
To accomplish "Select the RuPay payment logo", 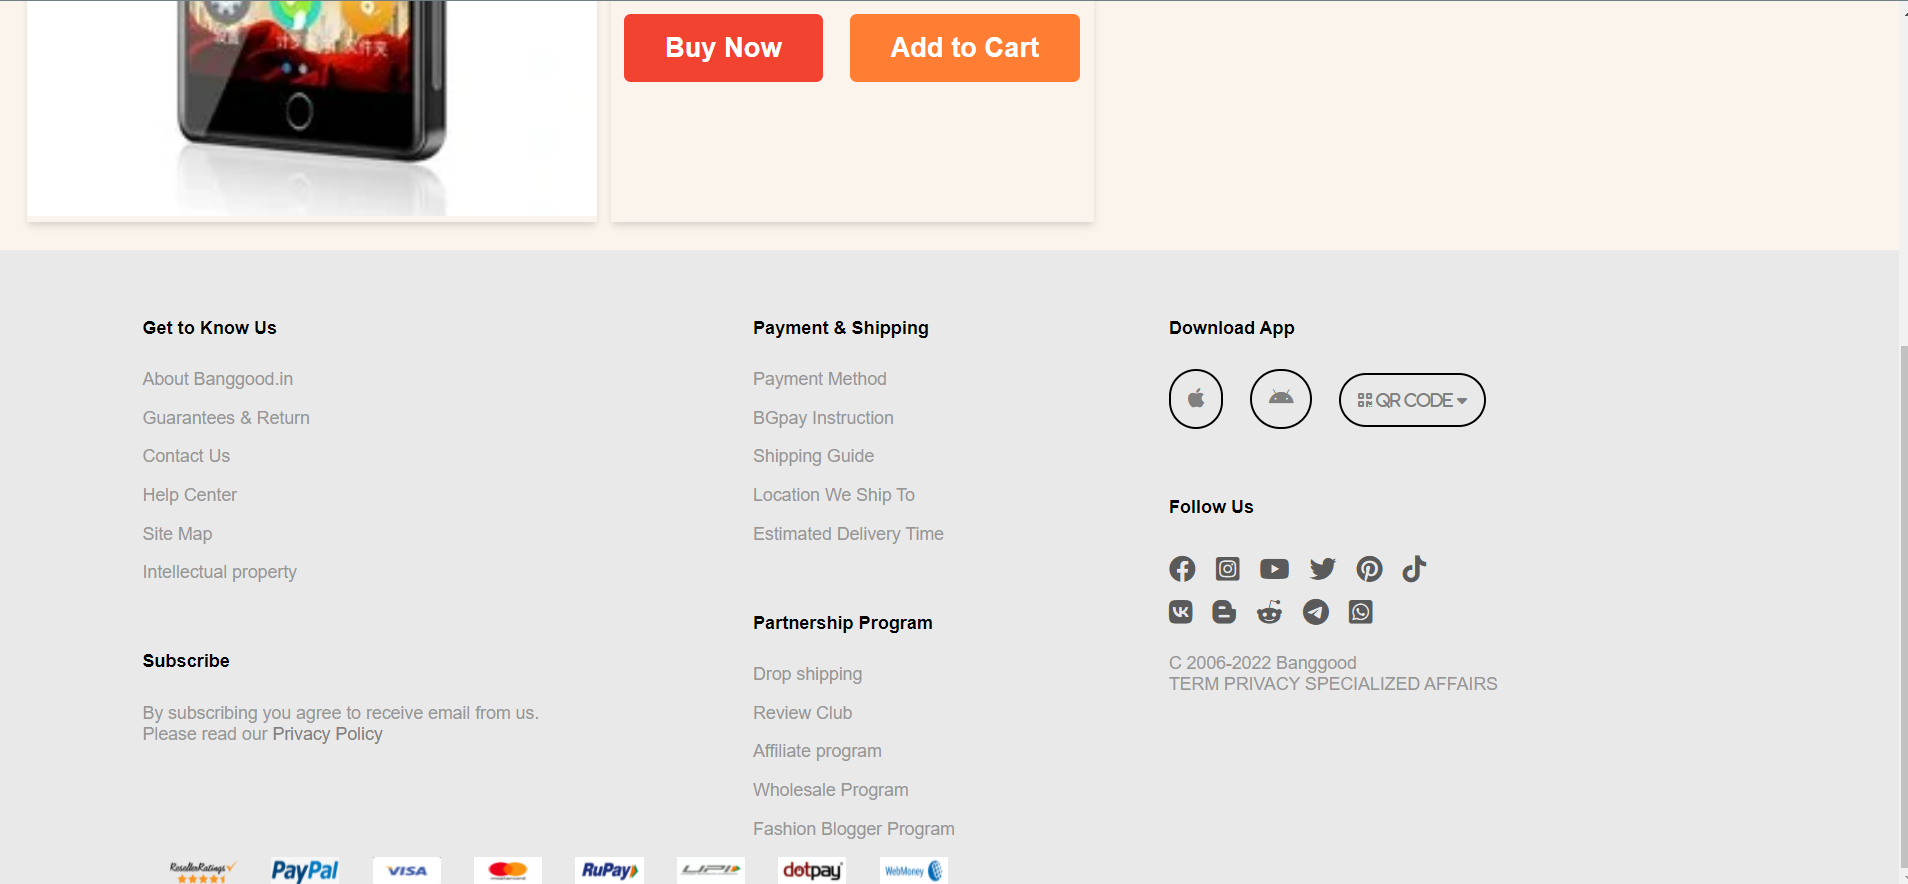I will tap(609, 870).
